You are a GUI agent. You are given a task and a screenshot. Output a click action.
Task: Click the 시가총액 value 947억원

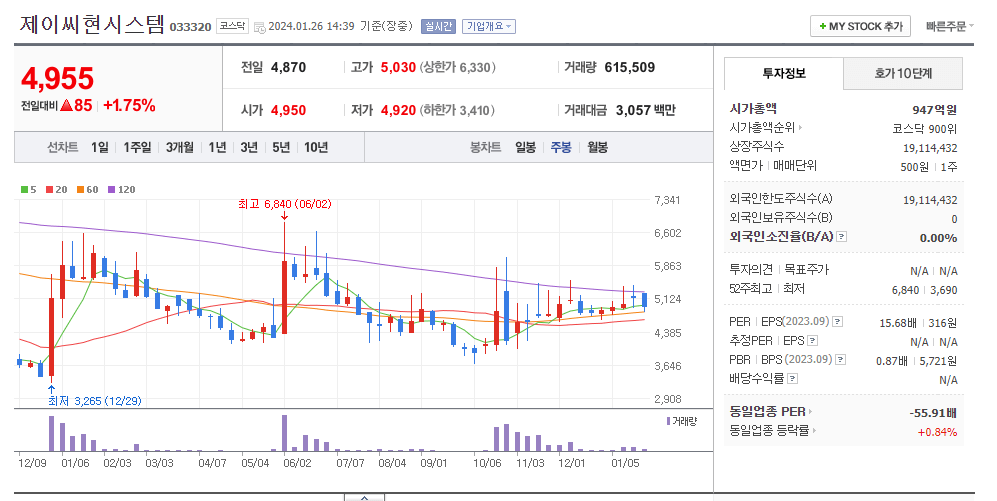point(934,110)
